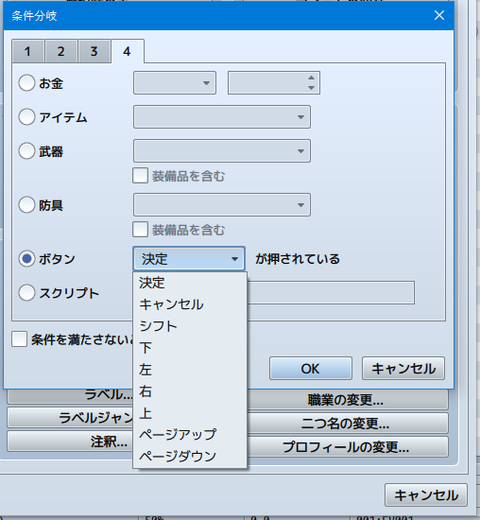Select tab 4

pyautogui.click(x=127, y=51)
